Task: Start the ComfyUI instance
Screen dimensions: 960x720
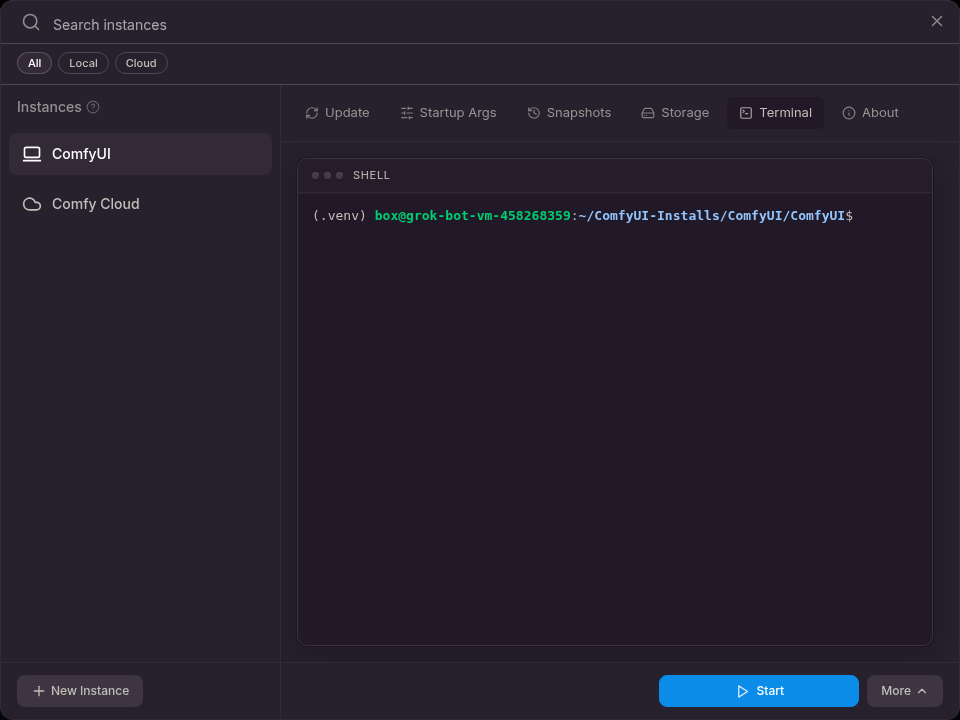Action: [x=759, y=691]
